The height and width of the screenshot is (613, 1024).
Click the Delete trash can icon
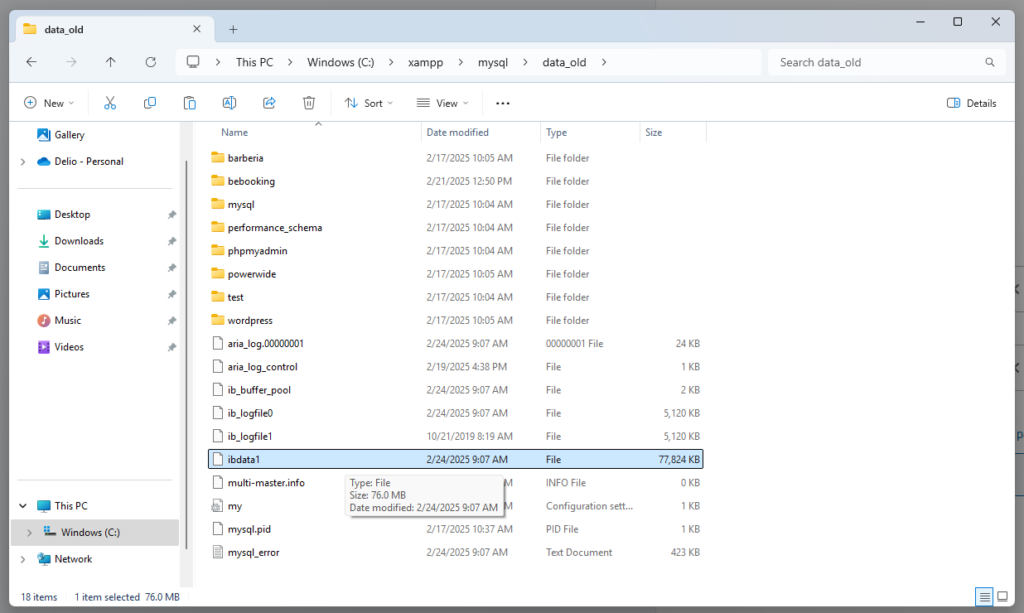309,103
